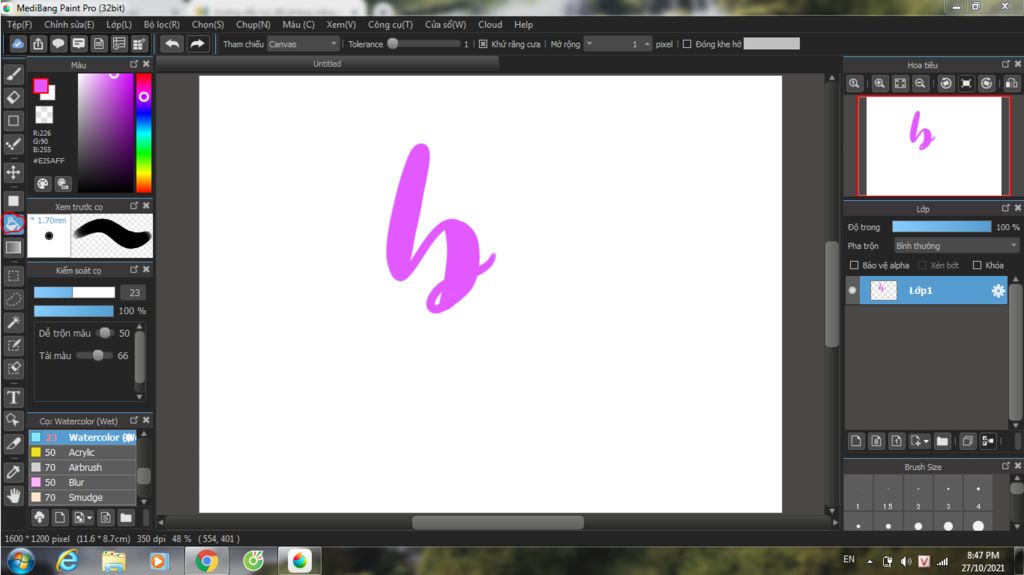Select Blur brush from list
The image size is (1024, 575).
point(82,482)
